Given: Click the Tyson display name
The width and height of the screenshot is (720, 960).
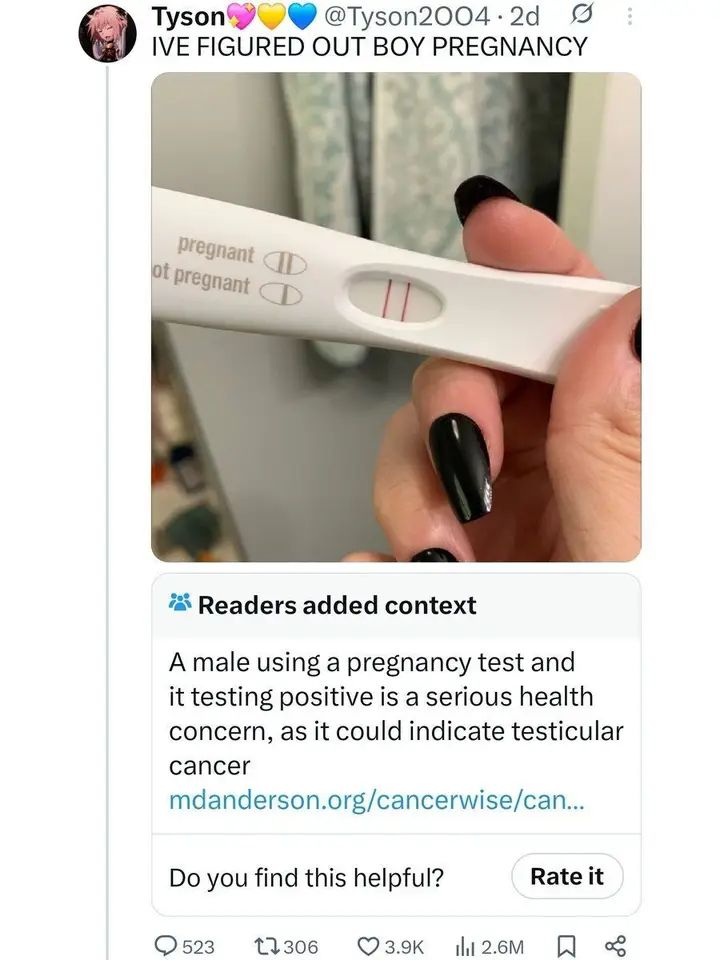Looking at the screenshot, I should click(189, 17).
